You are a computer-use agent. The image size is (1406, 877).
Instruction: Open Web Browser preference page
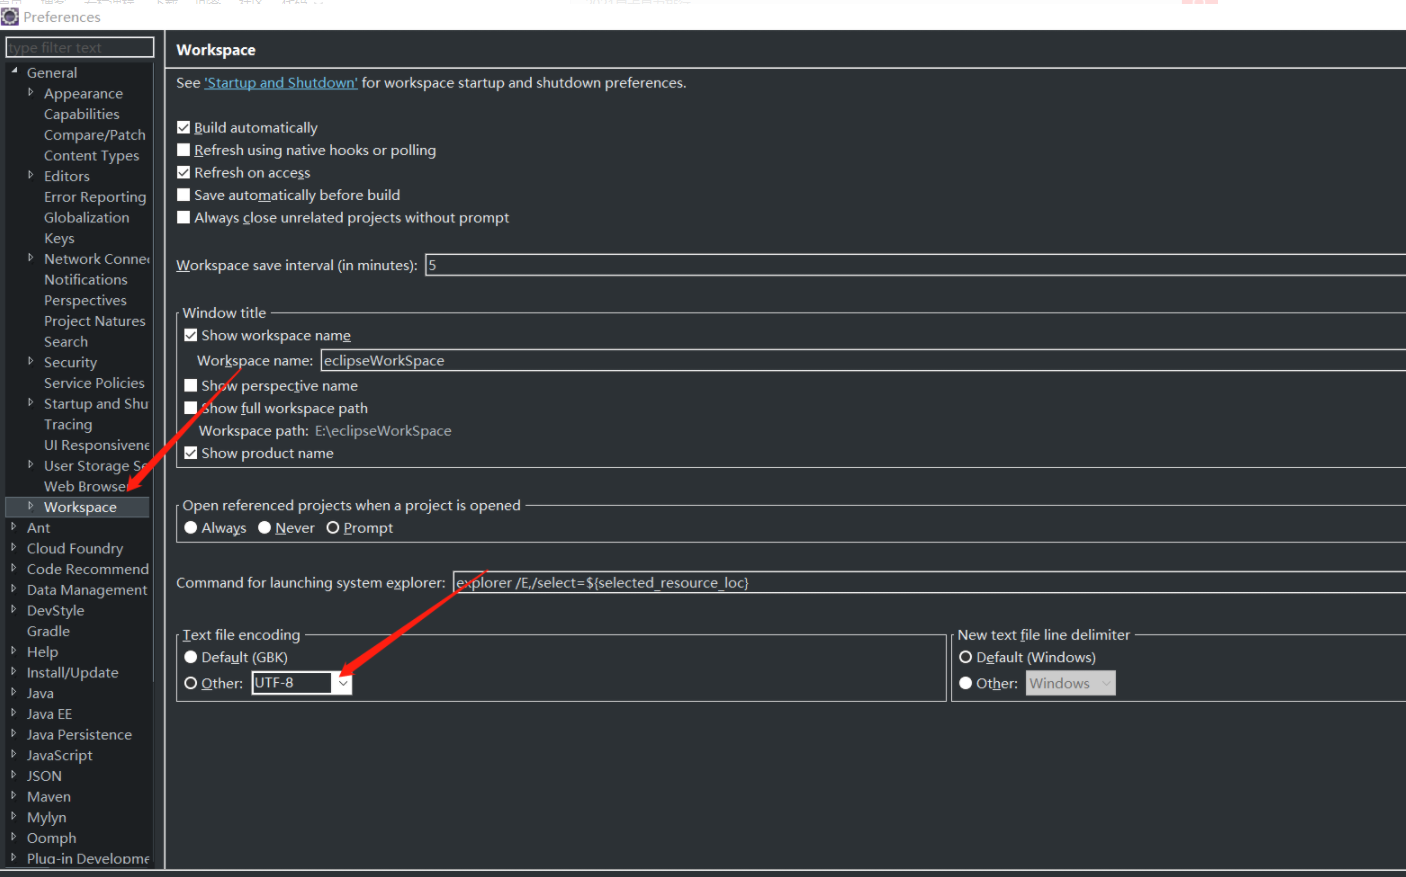pyautogui.click(x=88, y=486)
